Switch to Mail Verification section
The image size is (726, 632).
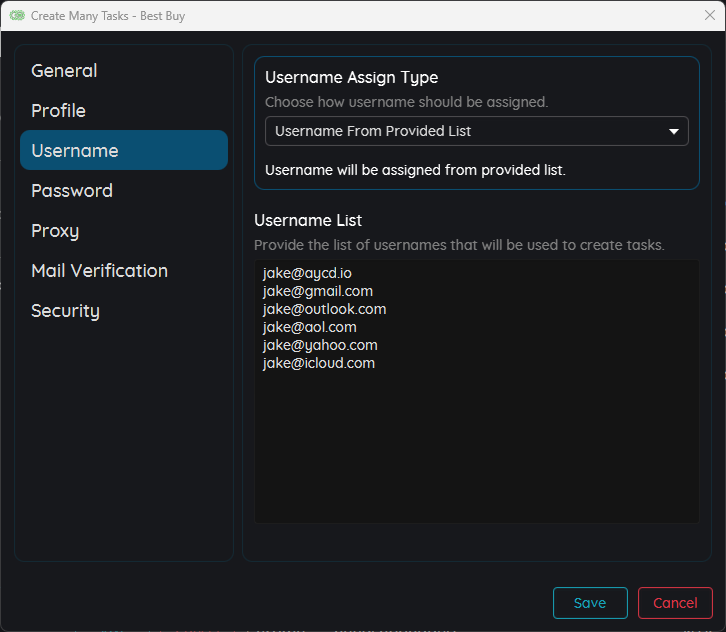pos(99,271)
